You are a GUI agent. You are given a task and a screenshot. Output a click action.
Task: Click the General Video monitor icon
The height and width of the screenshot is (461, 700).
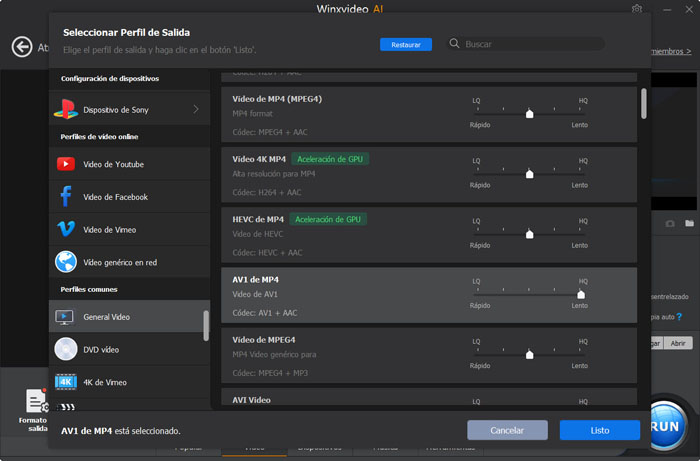point(65,317)
